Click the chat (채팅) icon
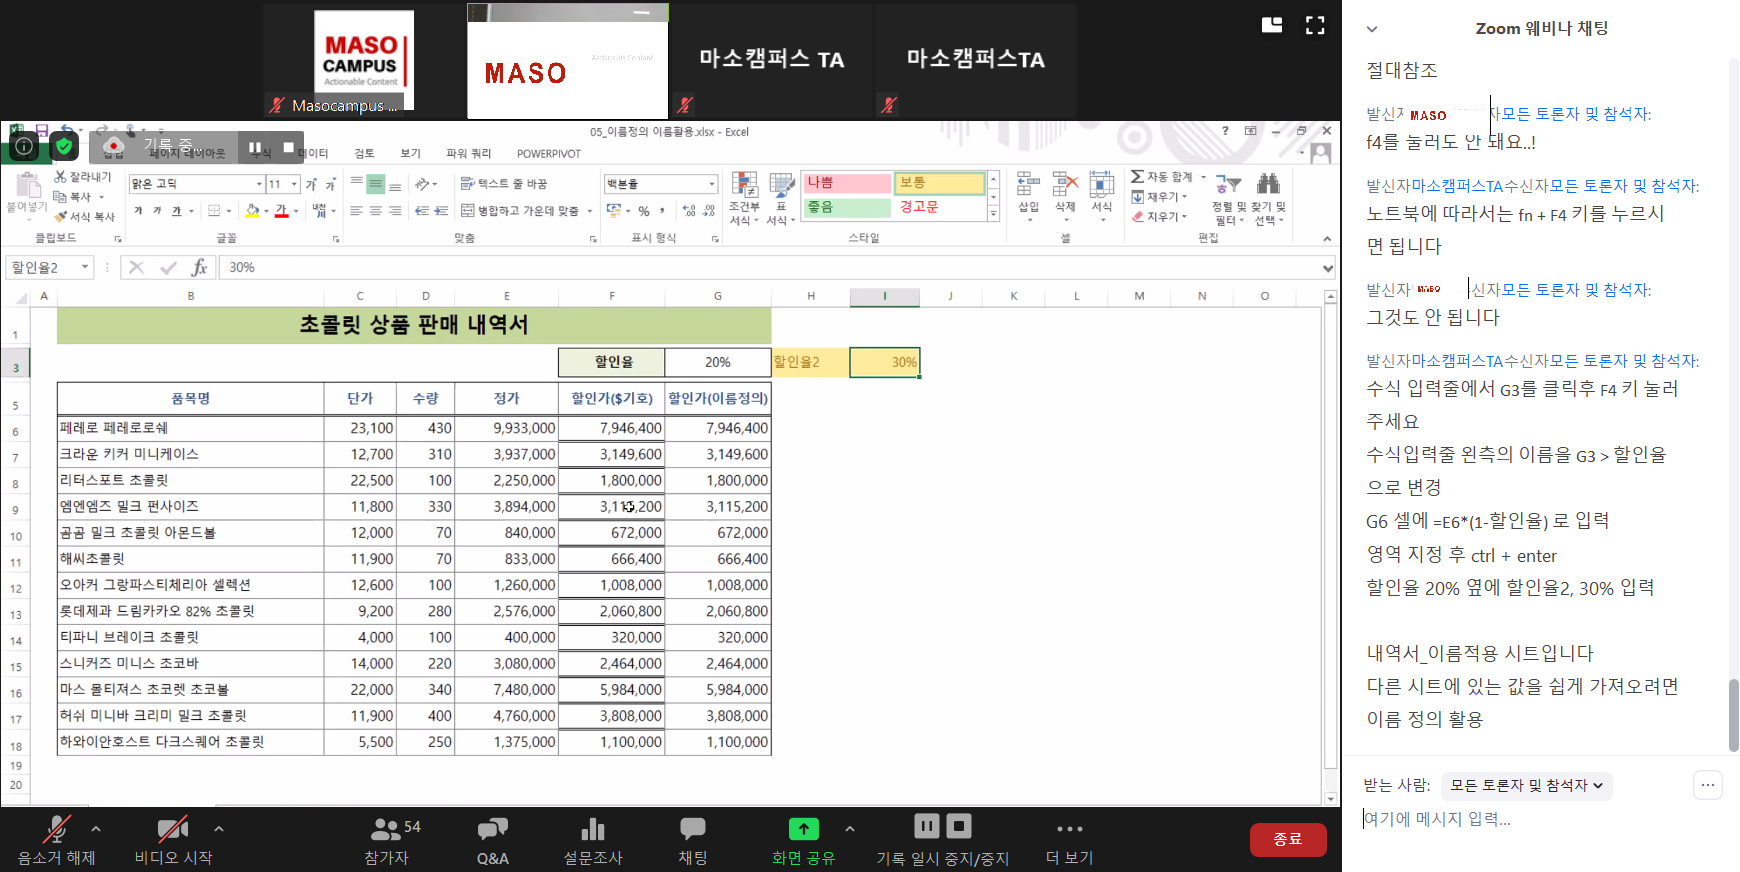The height and width of the screenshot is (872, 1740). [x=692, y=830]
